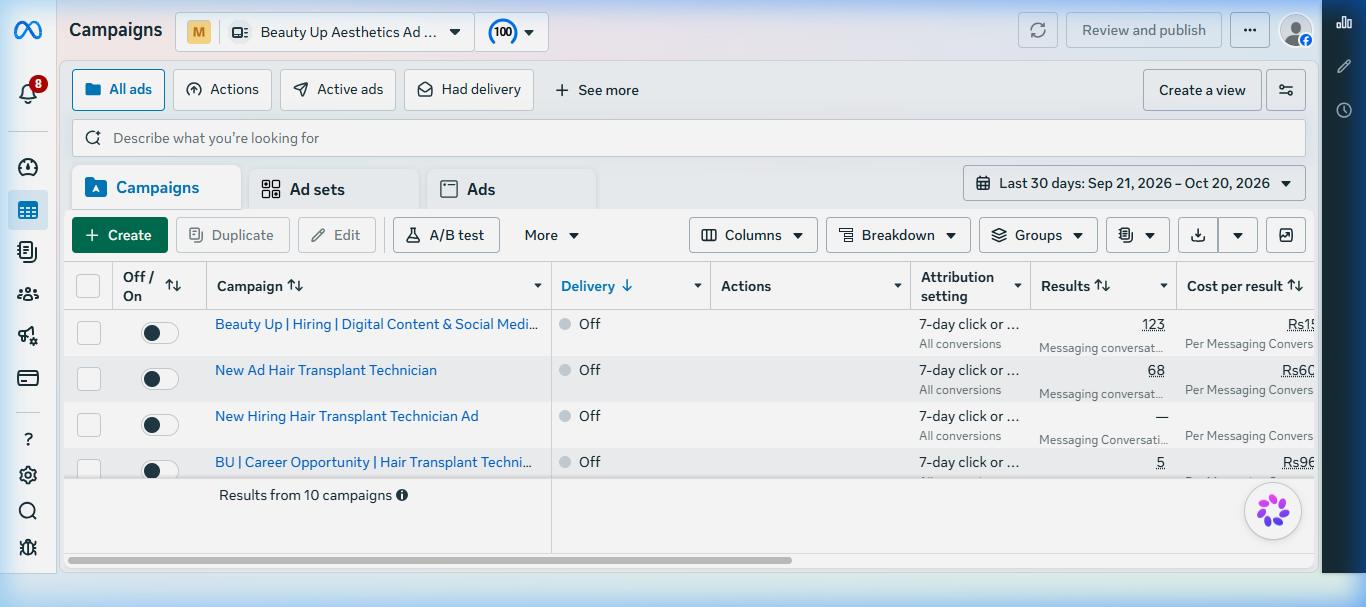Click the horizontal table scrollbar
Screen dimensions: 1366x607
[430, 561]
